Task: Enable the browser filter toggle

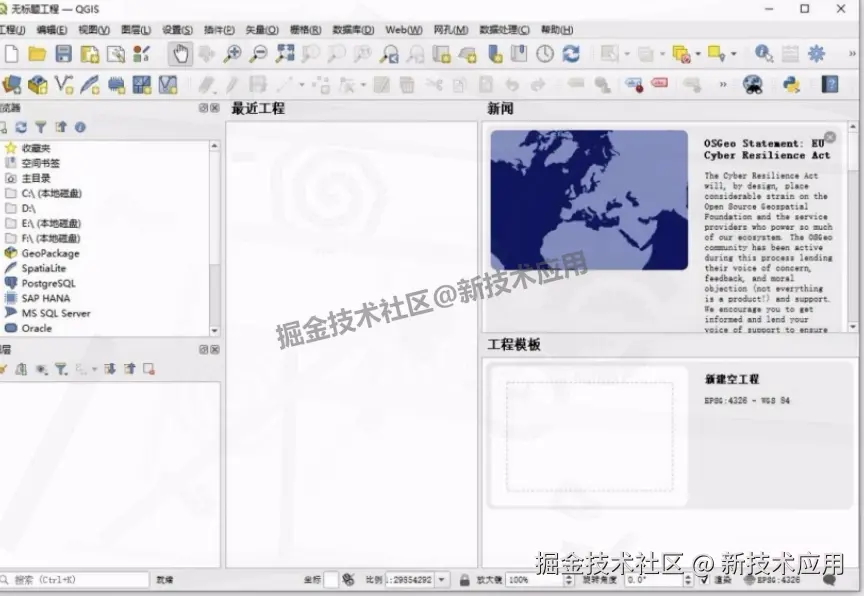Action: coord(41,127)
